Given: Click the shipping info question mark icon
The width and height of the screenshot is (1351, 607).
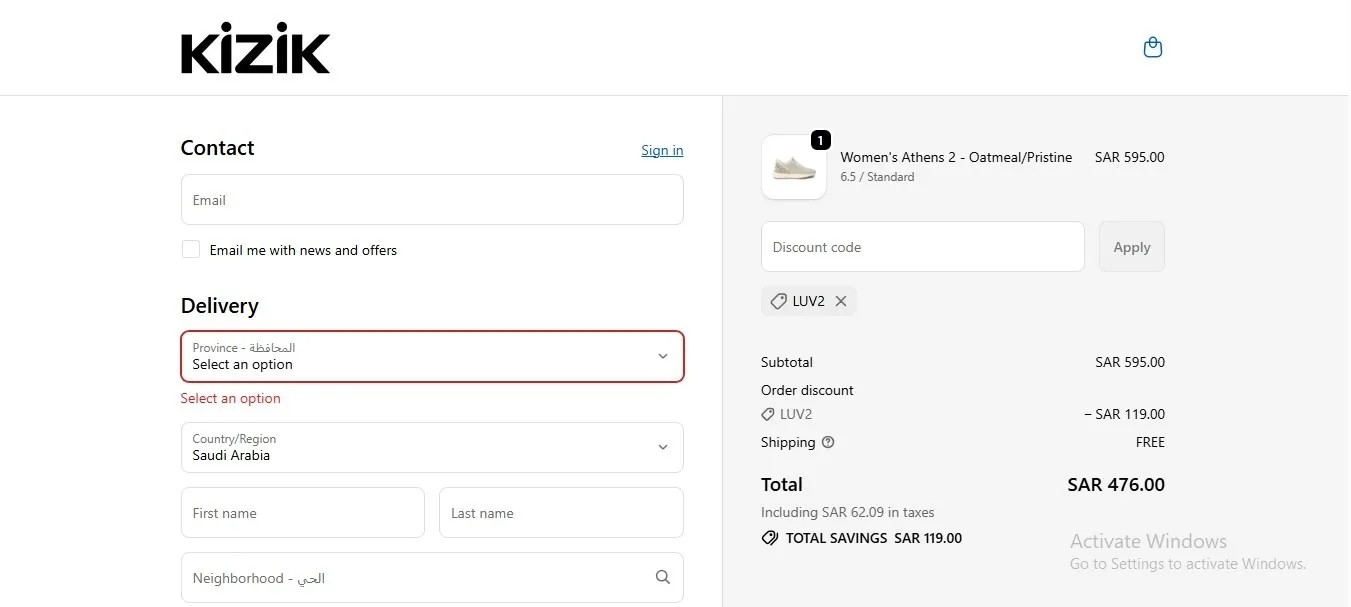Looking at the screenshot, I should (828, 442).
